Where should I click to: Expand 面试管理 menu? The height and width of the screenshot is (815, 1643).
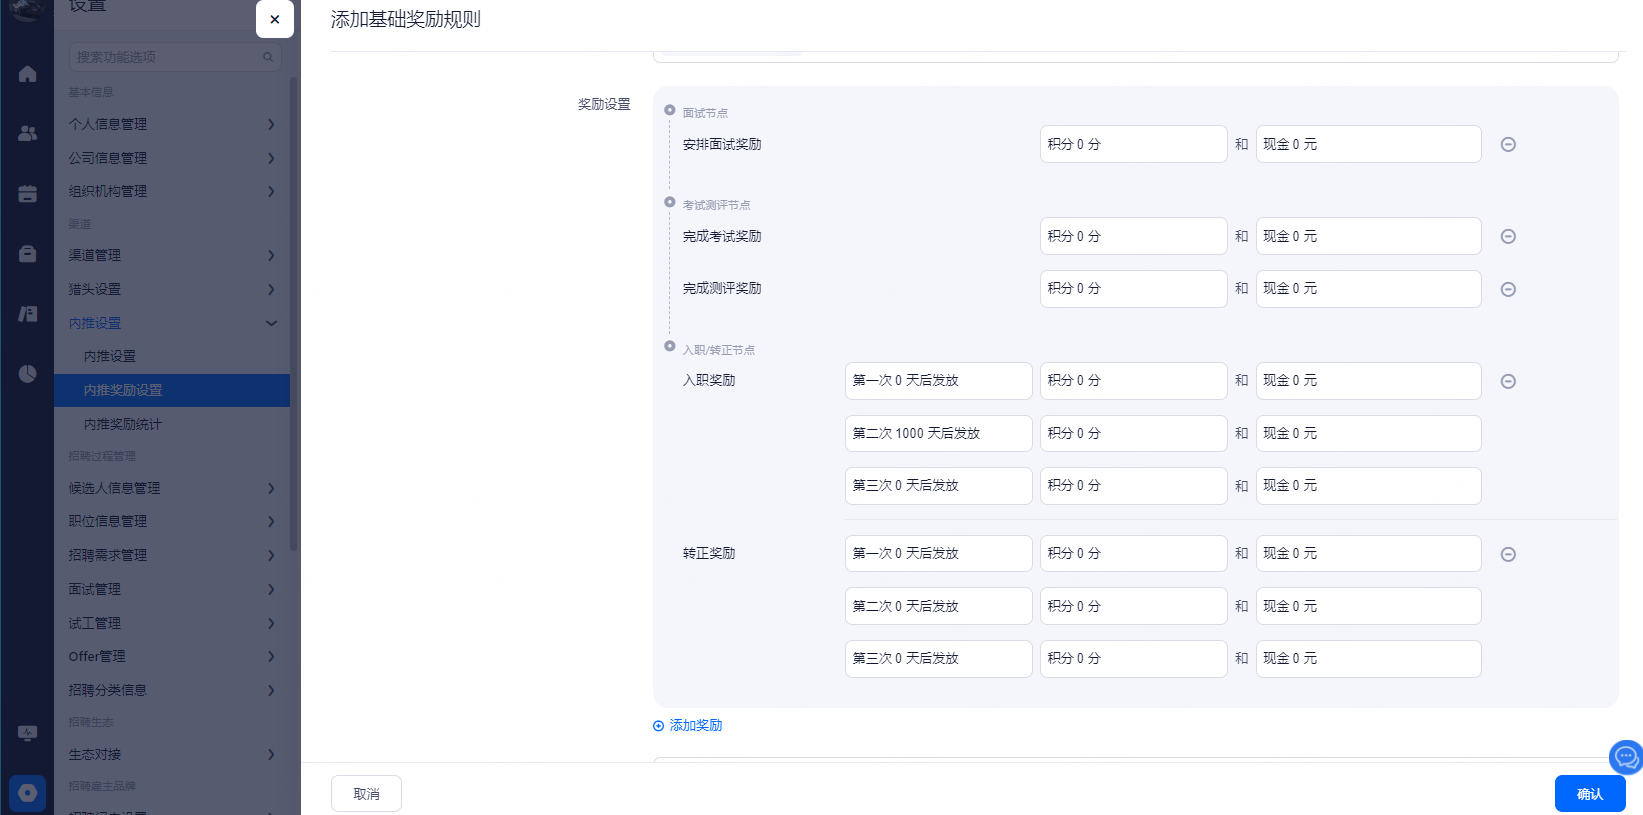coord(173,589)
